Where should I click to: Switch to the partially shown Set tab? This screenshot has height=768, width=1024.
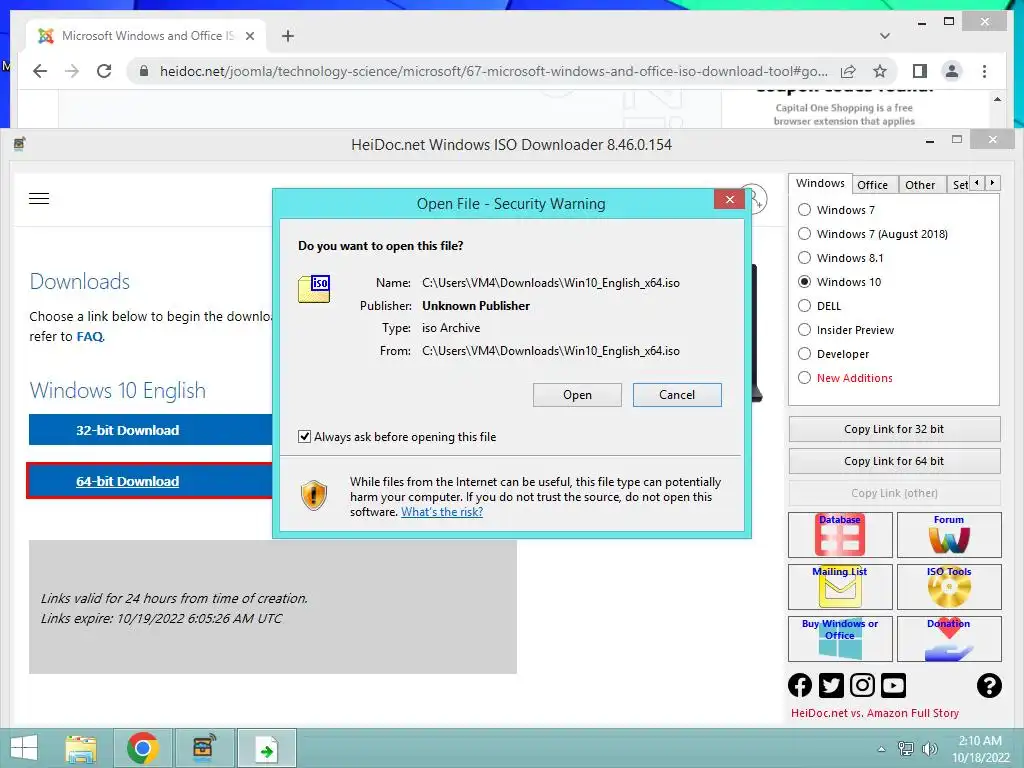click(x=959, y=185)
